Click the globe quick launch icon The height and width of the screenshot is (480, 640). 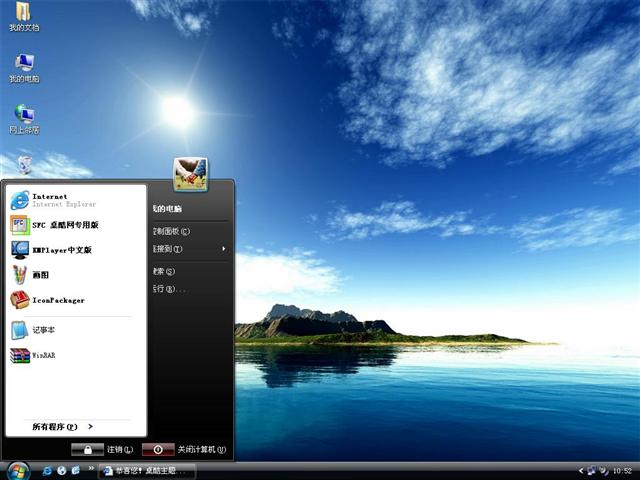coord(62,471)
